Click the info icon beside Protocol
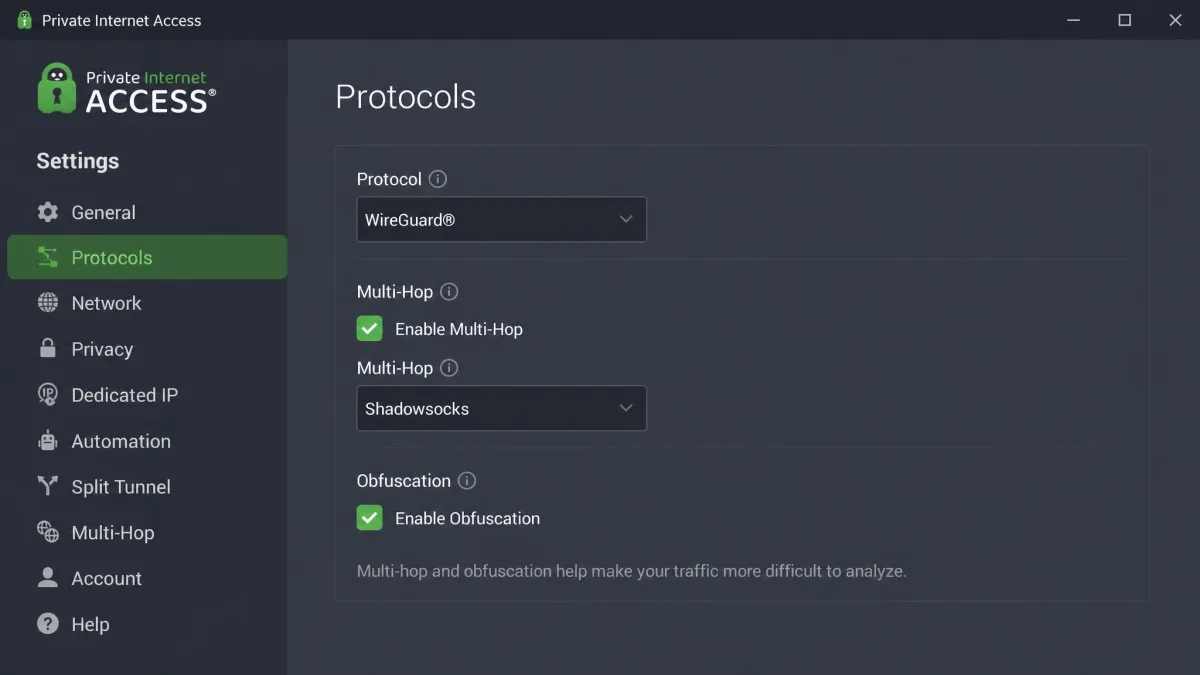1200x675 pixels. click(x=438, y=179)
